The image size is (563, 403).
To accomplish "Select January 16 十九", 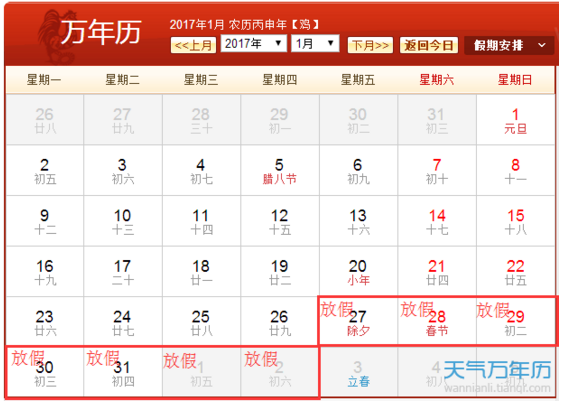I will (45, 272).
